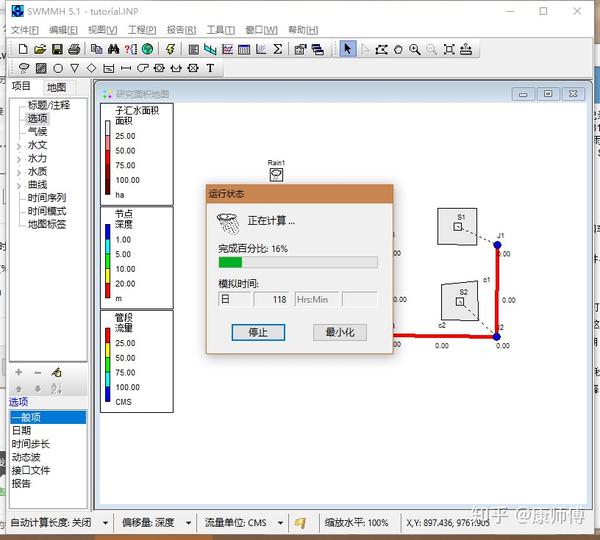Image resolution: width=600 pixels, height=540 pixels.
Task: Add a conduit link icon
Action: click(126, 68)
